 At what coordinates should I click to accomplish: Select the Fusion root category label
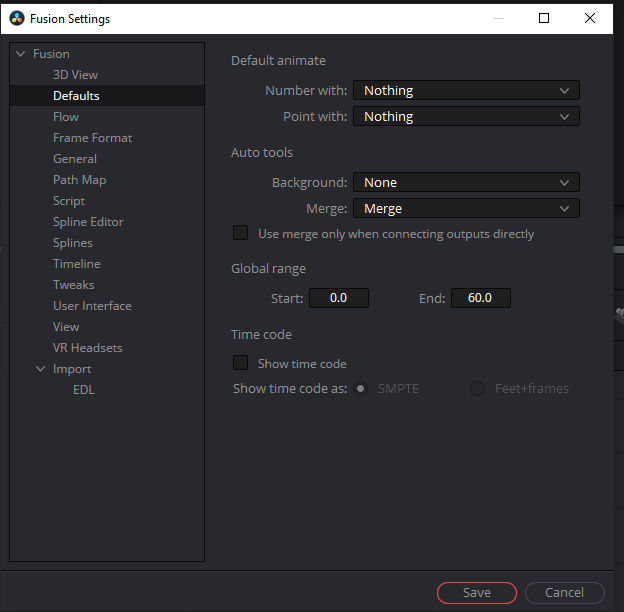[51, 54]
